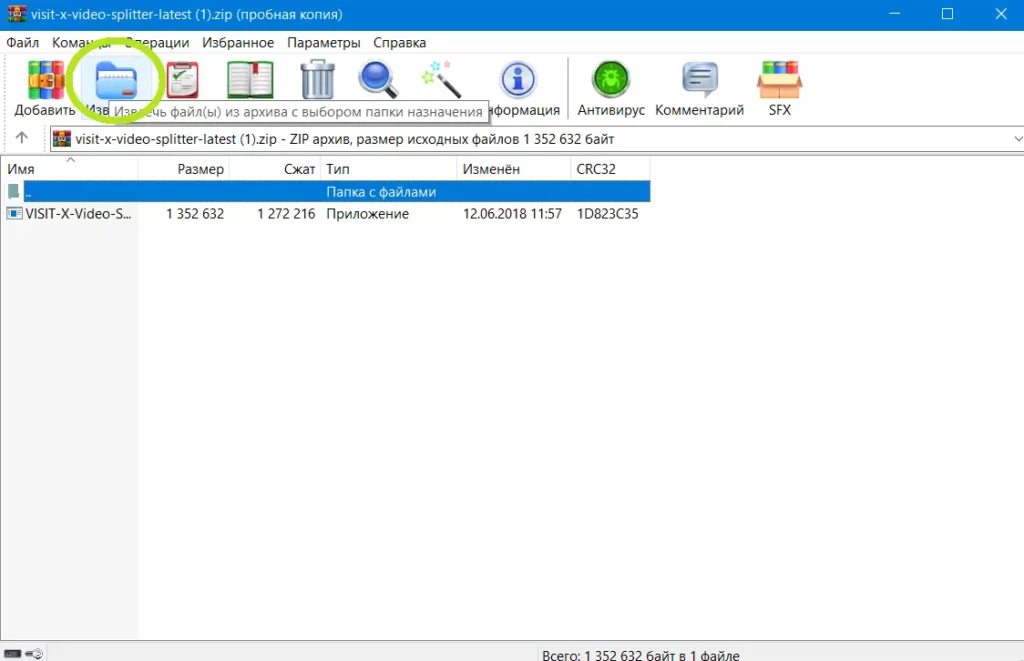Minimize the WinRAR window
Image resolution: width=1024 pixels, height=661 pixels.
pyautogui.click(x=895, y=14)
